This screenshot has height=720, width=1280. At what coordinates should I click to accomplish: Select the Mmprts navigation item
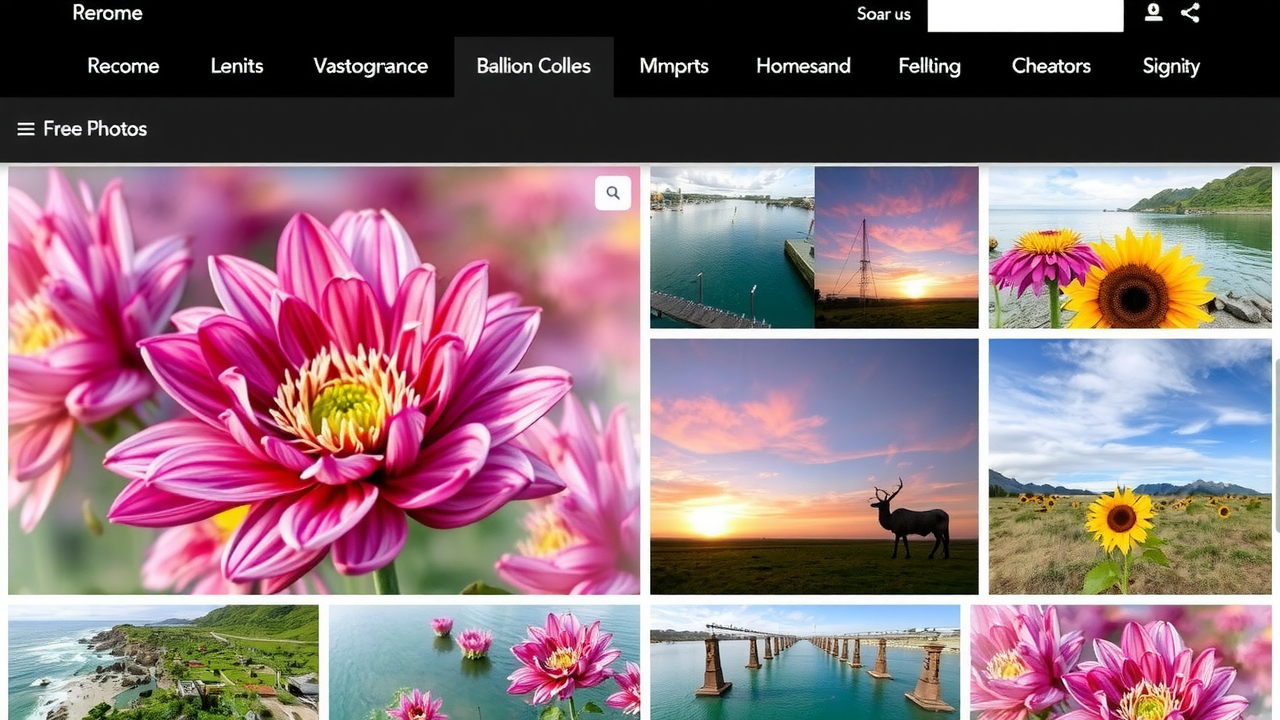click(x=673, y=66)
